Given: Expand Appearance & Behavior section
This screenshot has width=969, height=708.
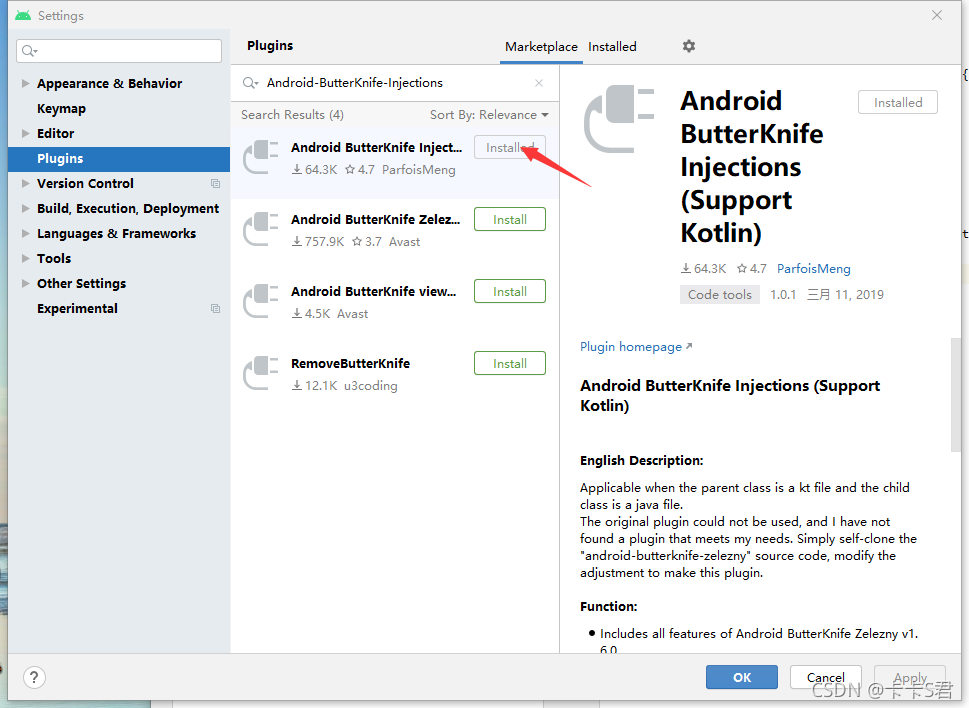Looking at the screenshot, I should click(25, 83).
